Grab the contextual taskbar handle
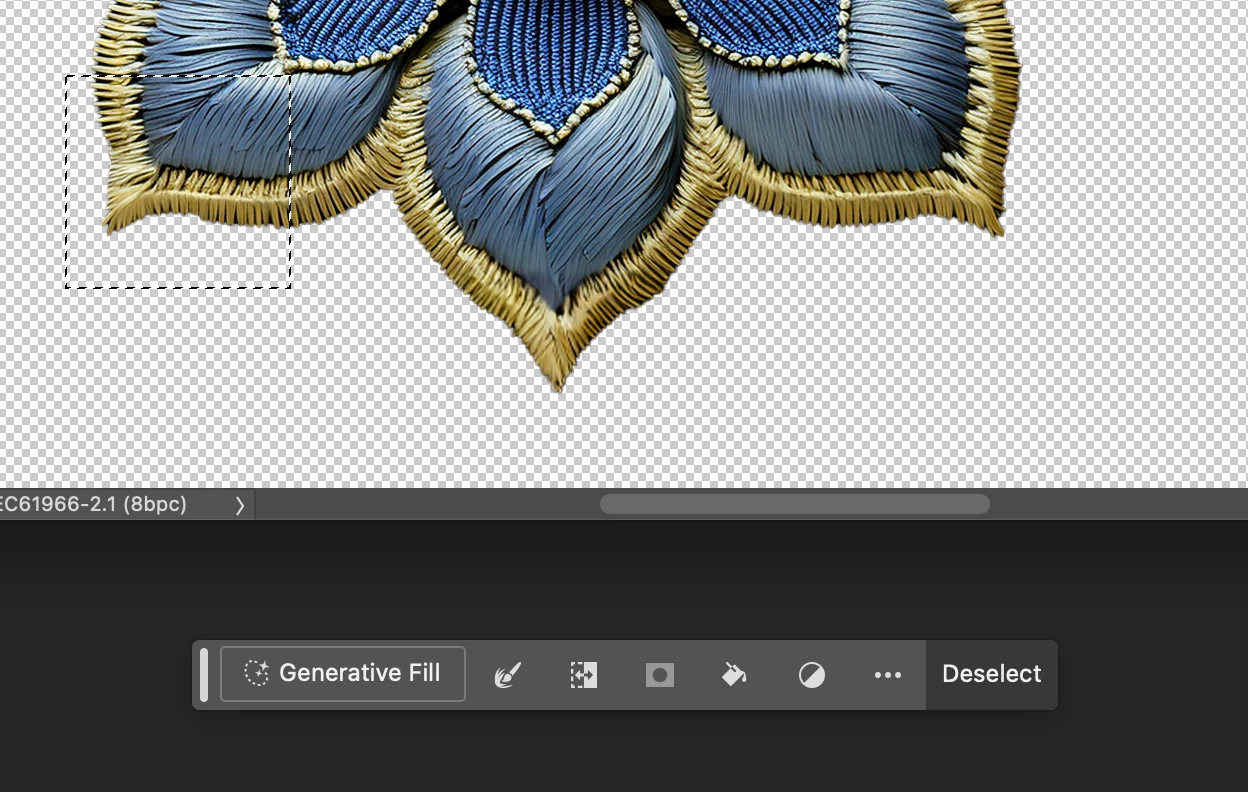This screenshot has width=1248, height=792. [204, 675]
